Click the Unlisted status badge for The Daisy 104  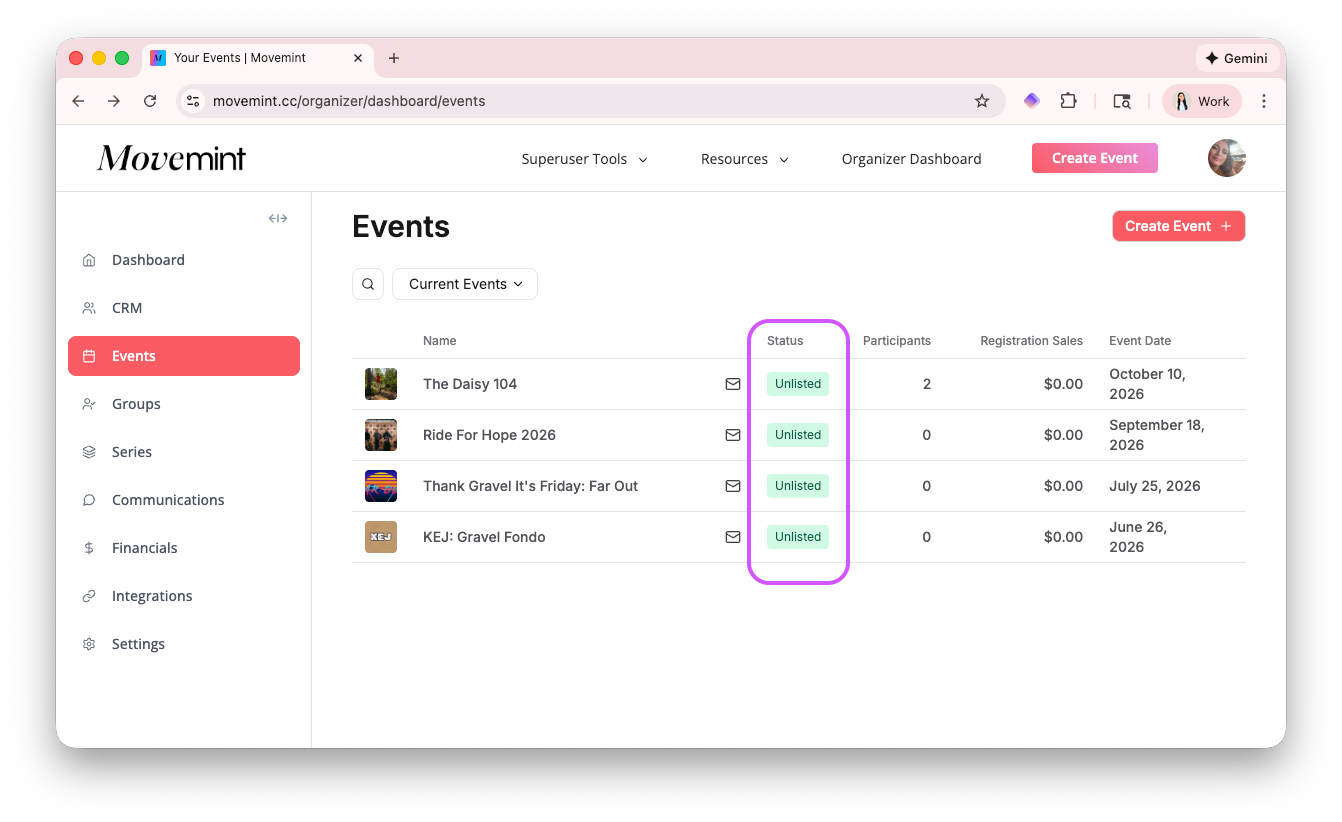click(x=797, y=384)
